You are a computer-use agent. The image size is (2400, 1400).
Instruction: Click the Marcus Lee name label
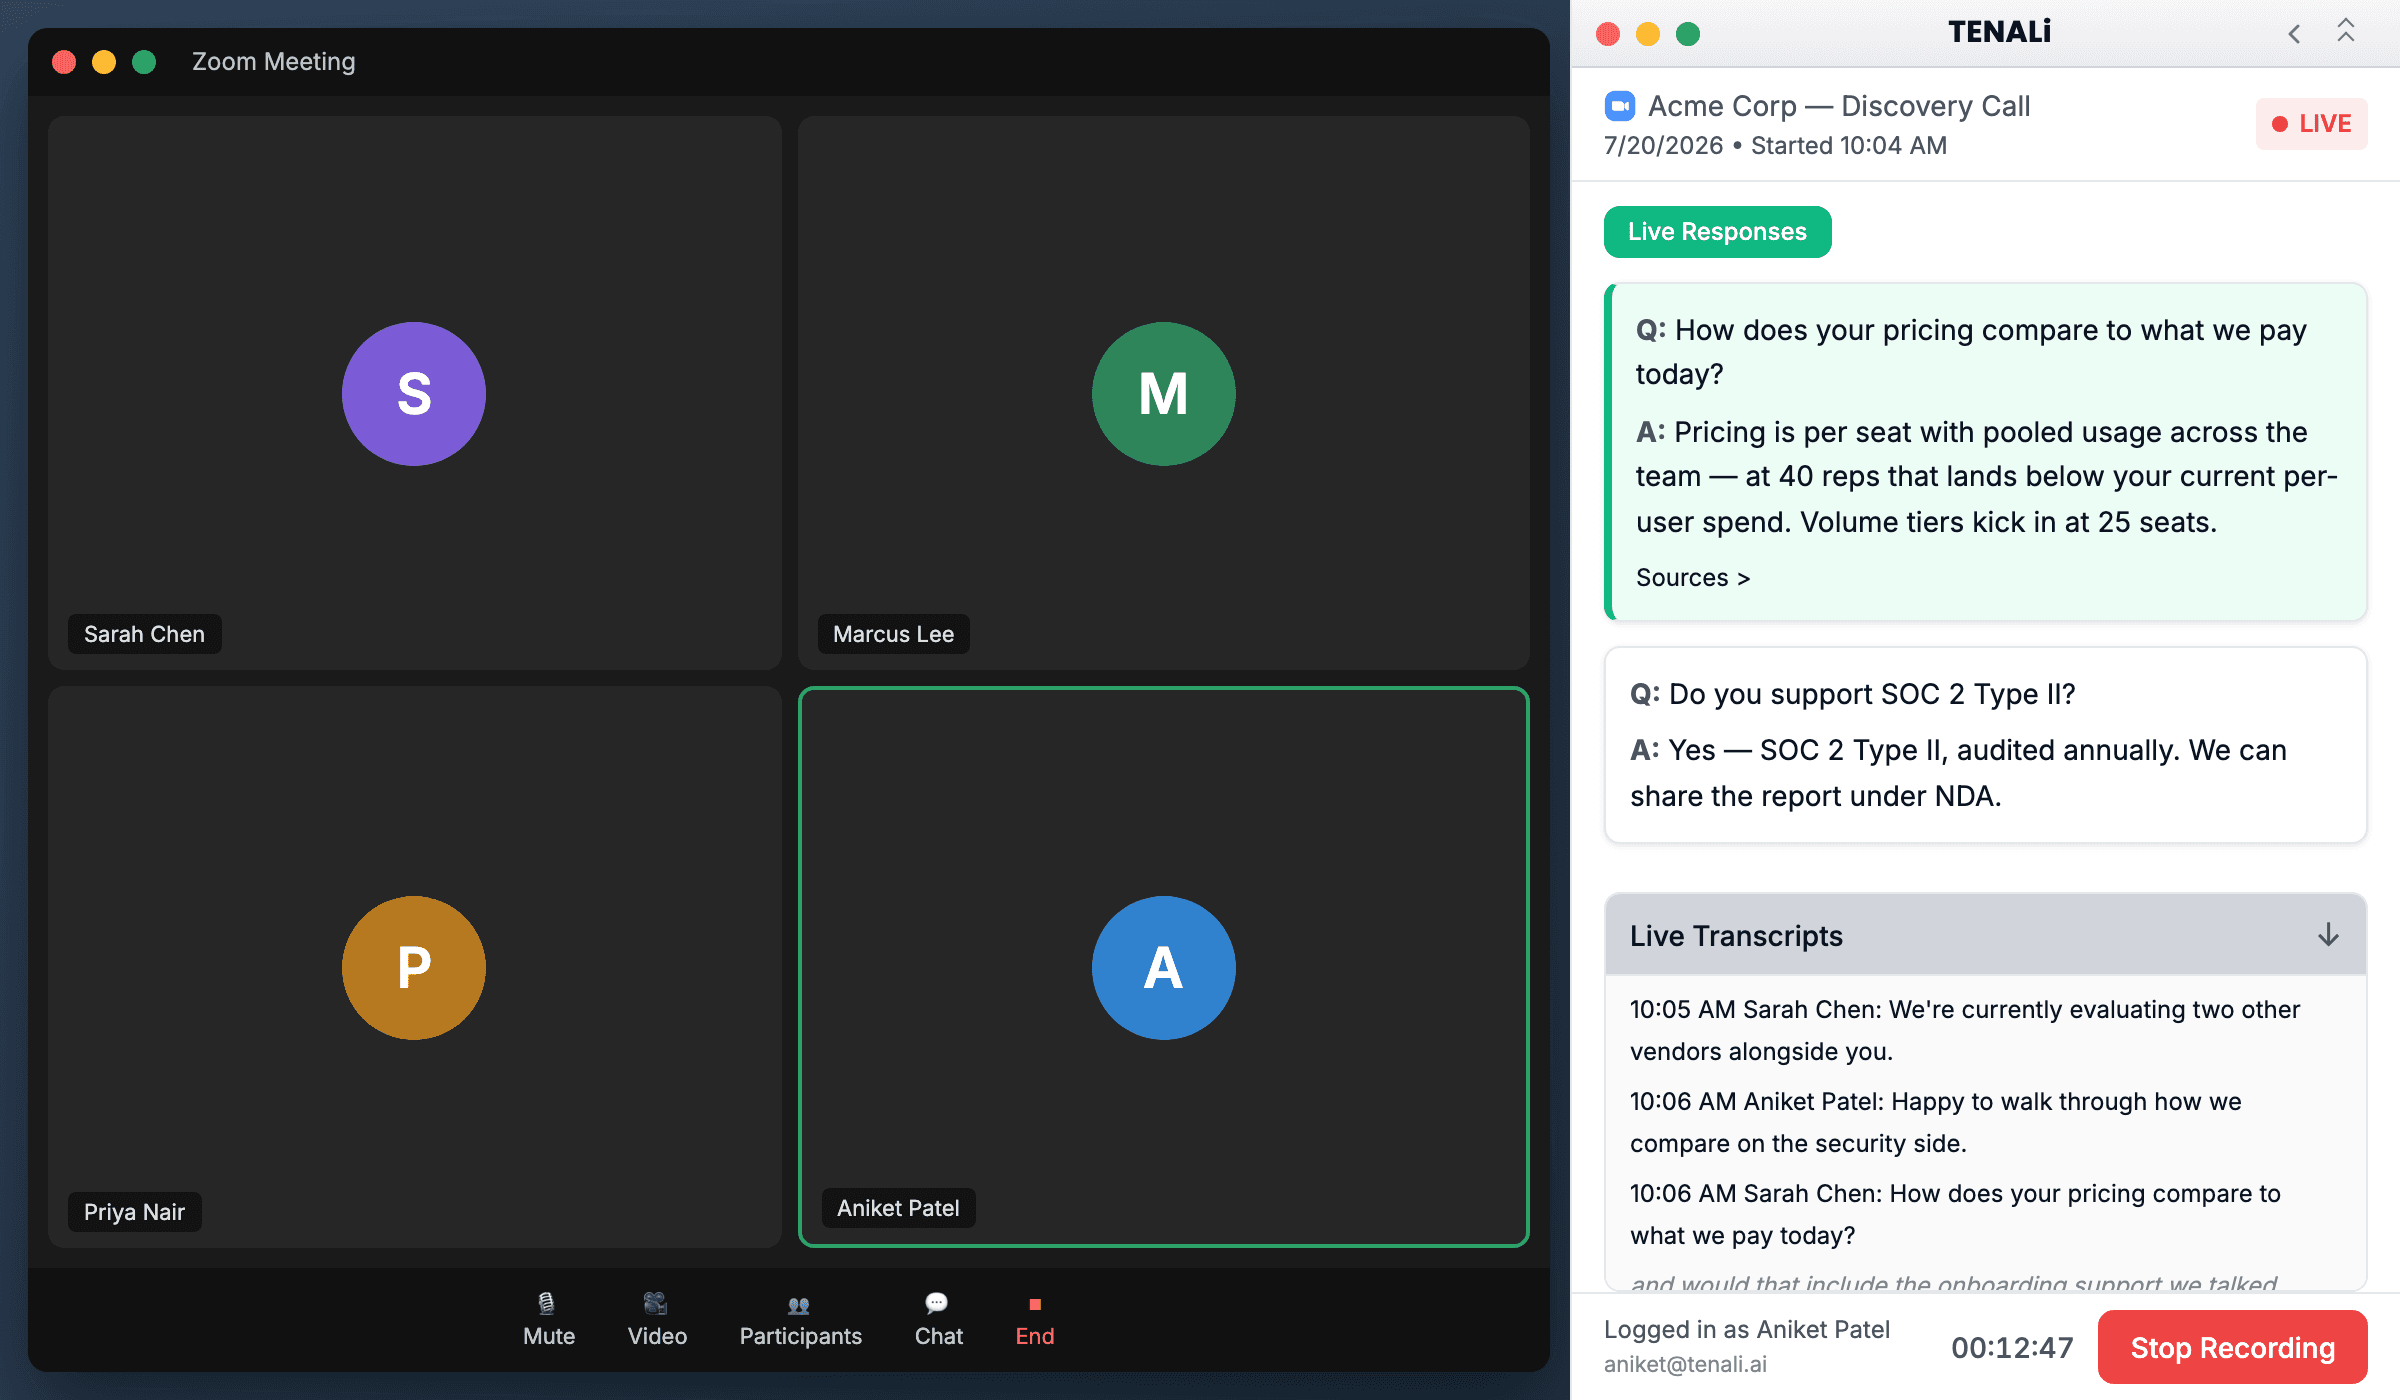[893, 634]
